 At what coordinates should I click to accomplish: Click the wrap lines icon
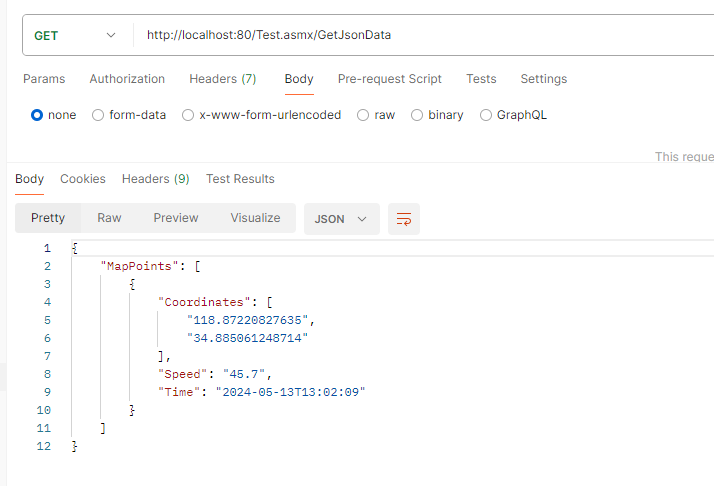(404, 219)
